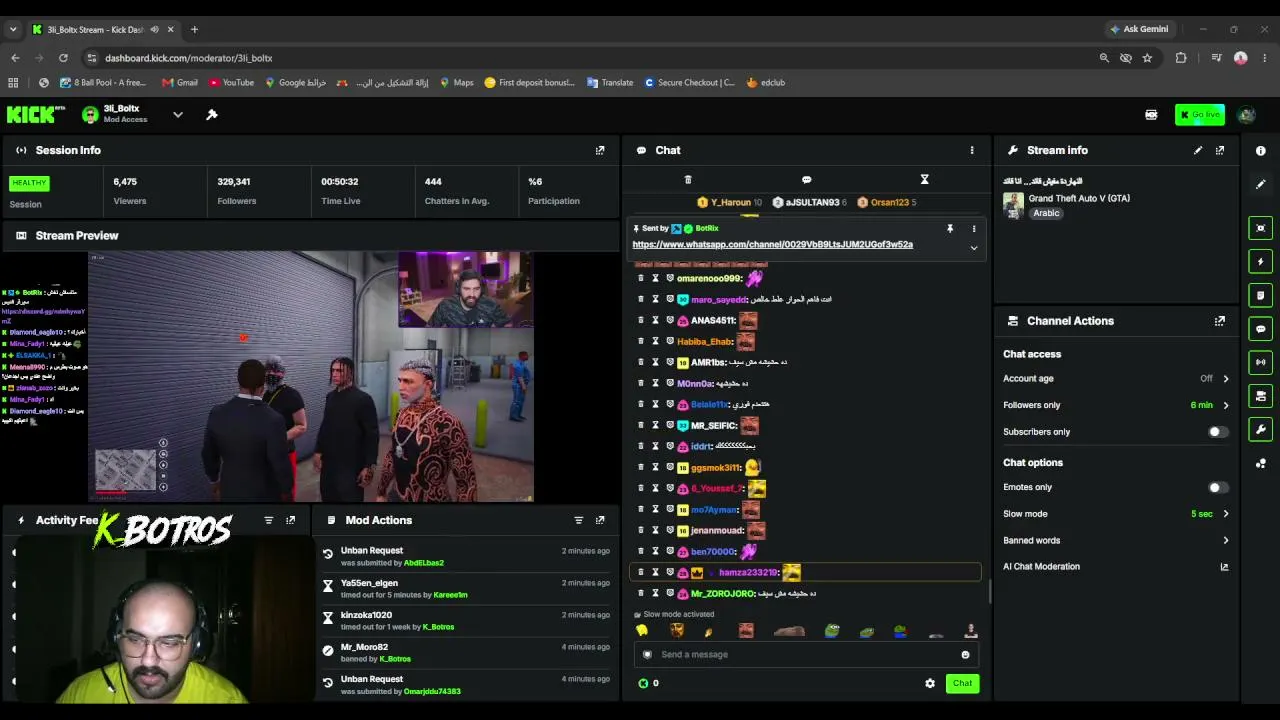Bookmark this page with star icon
1280x720 pixels.
1147,58
